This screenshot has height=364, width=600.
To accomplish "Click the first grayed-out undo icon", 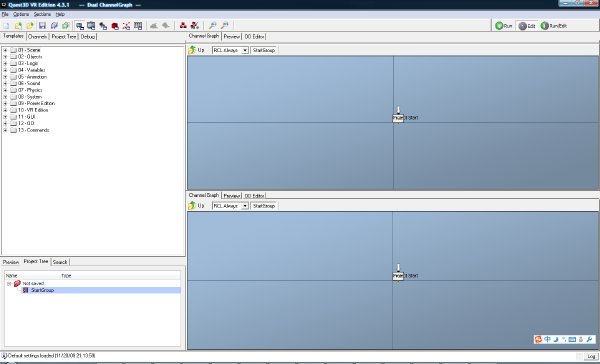I will tap(154, 26).
